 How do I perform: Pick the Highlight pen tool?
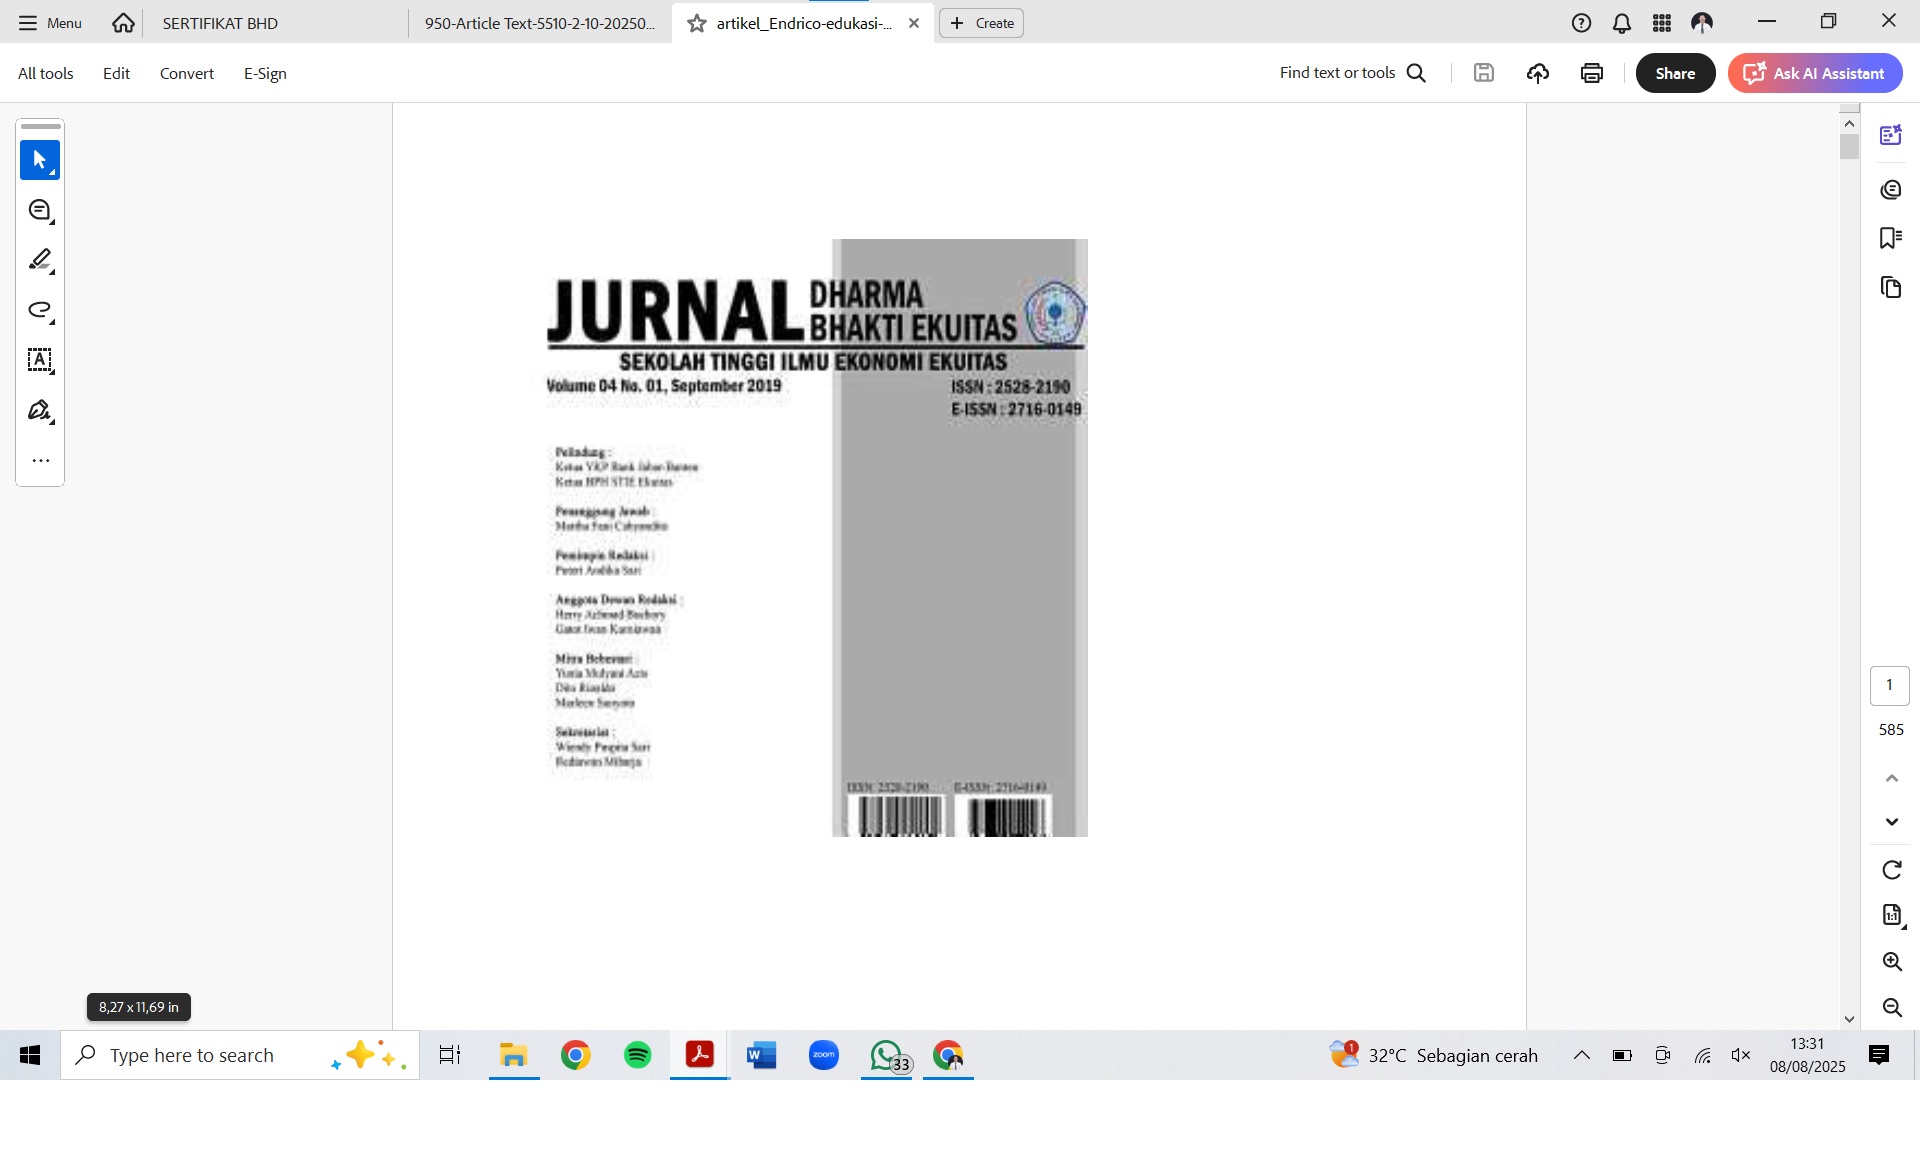pos(40,260)
